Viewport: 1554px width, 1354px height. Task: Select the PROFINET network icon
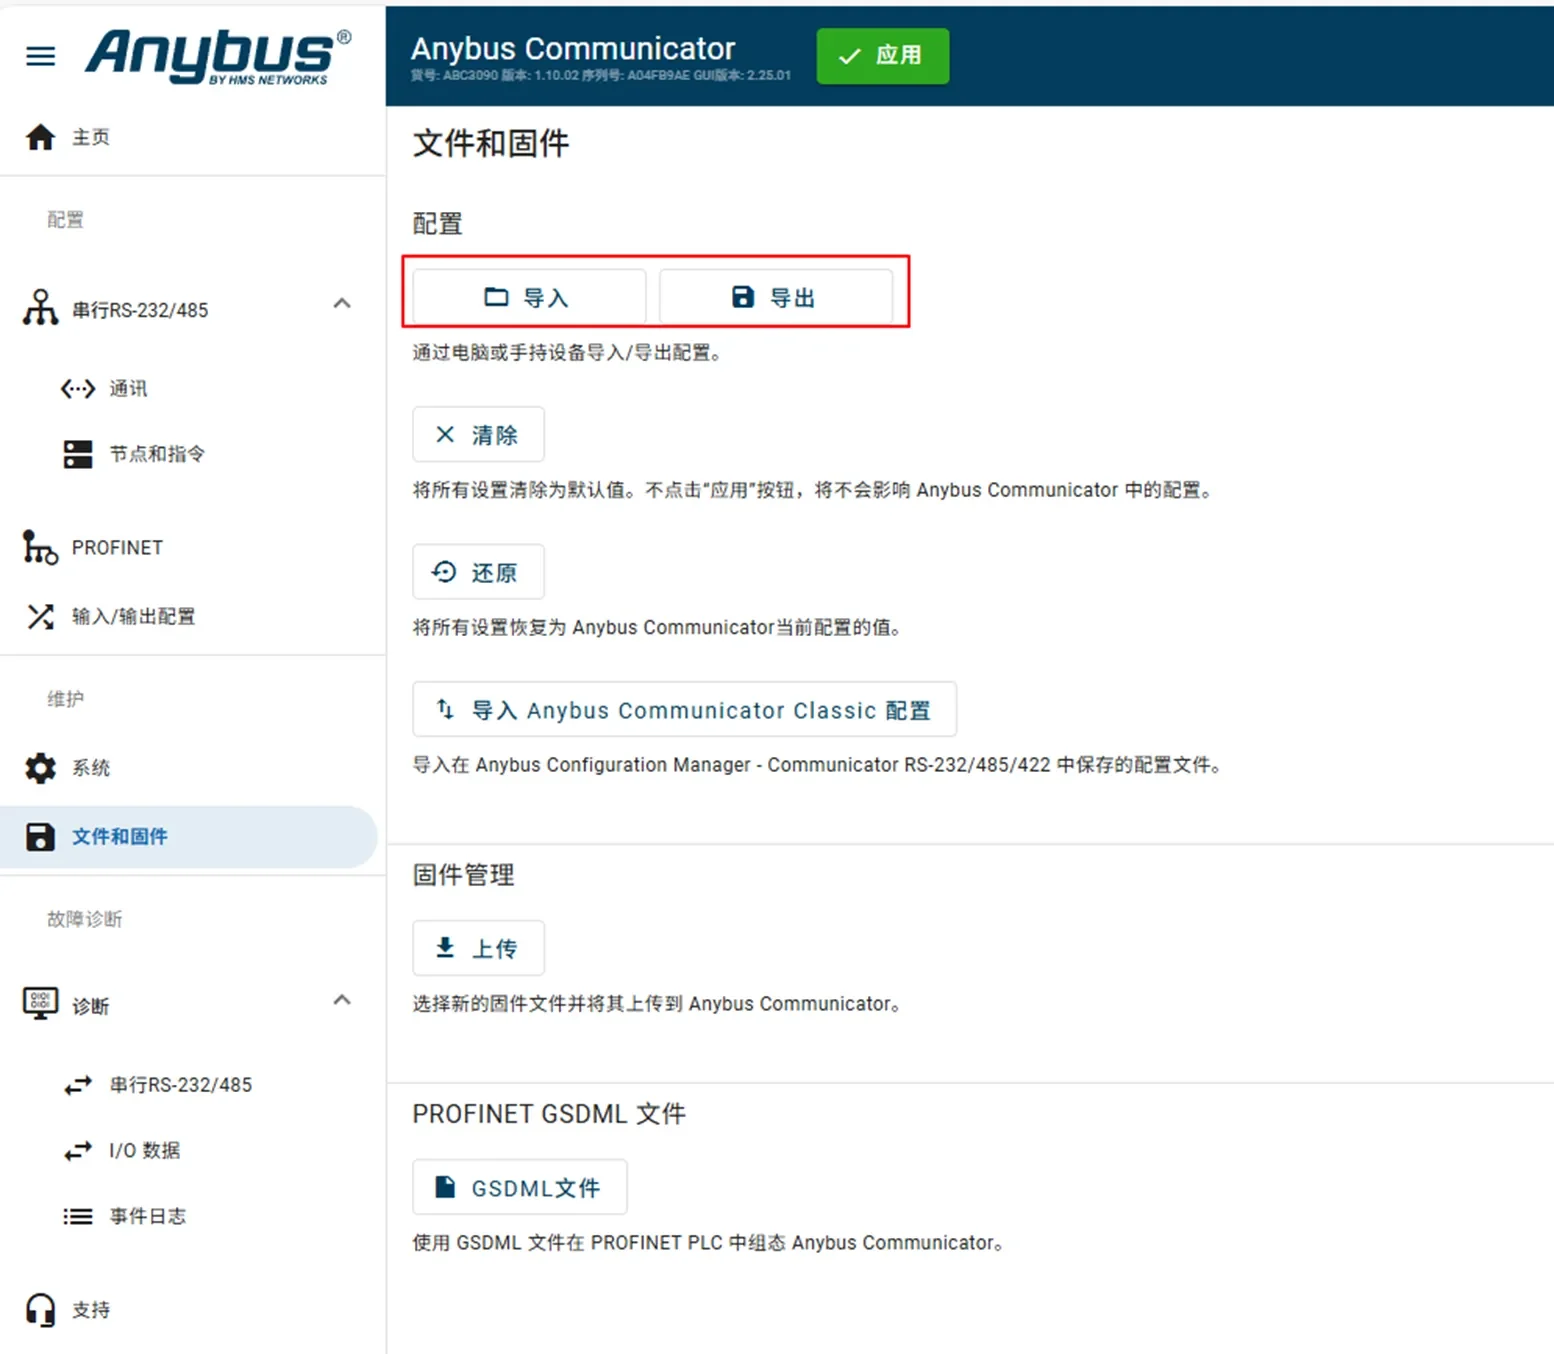[40, 547]
